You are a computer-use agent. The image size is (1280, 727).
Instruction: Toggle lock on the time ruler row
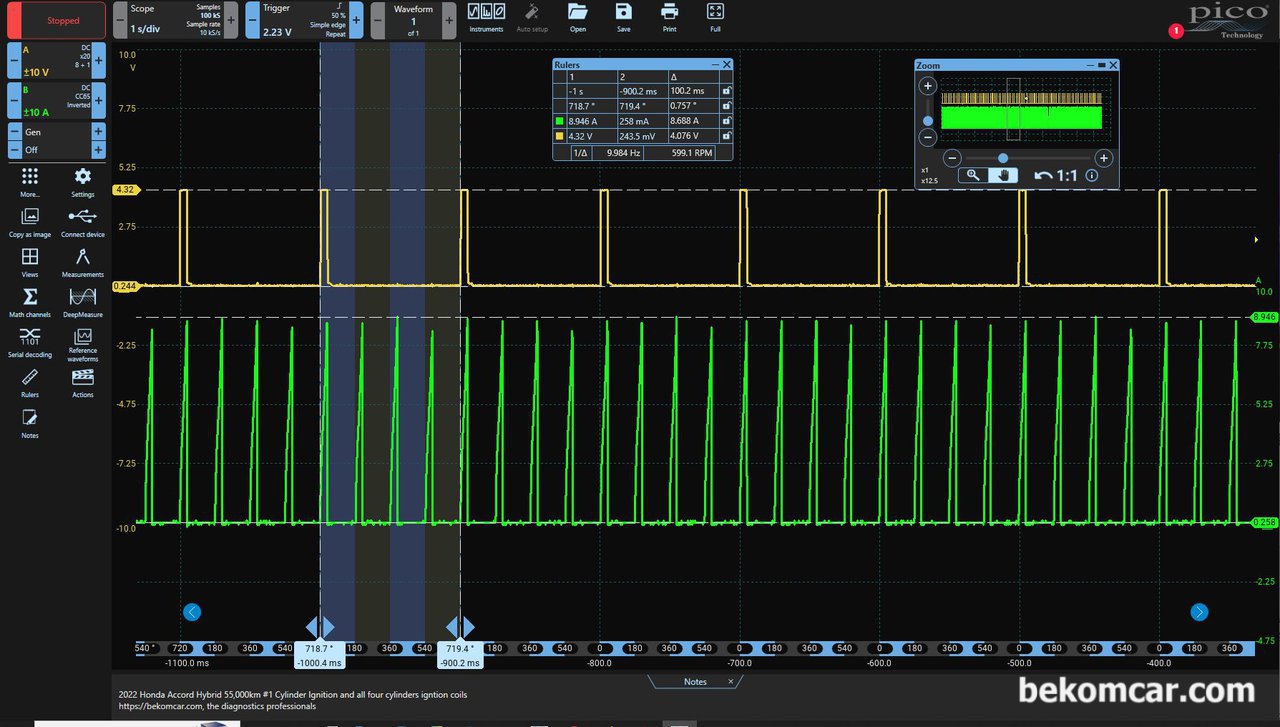click(725, 91)
